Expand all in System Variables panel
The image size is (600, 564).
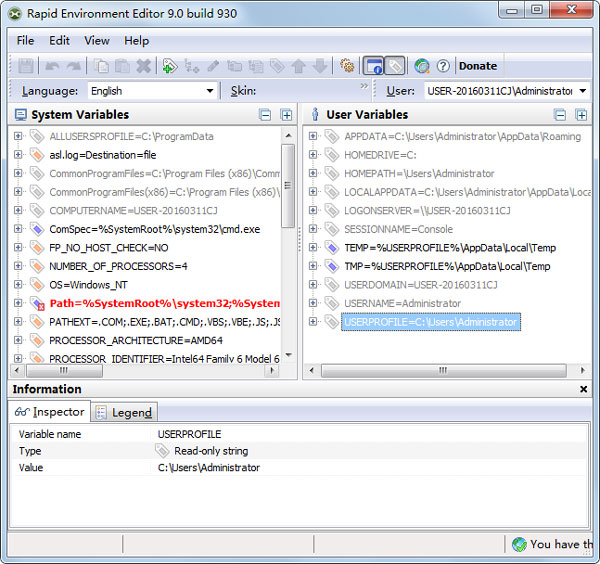[287, 115]
